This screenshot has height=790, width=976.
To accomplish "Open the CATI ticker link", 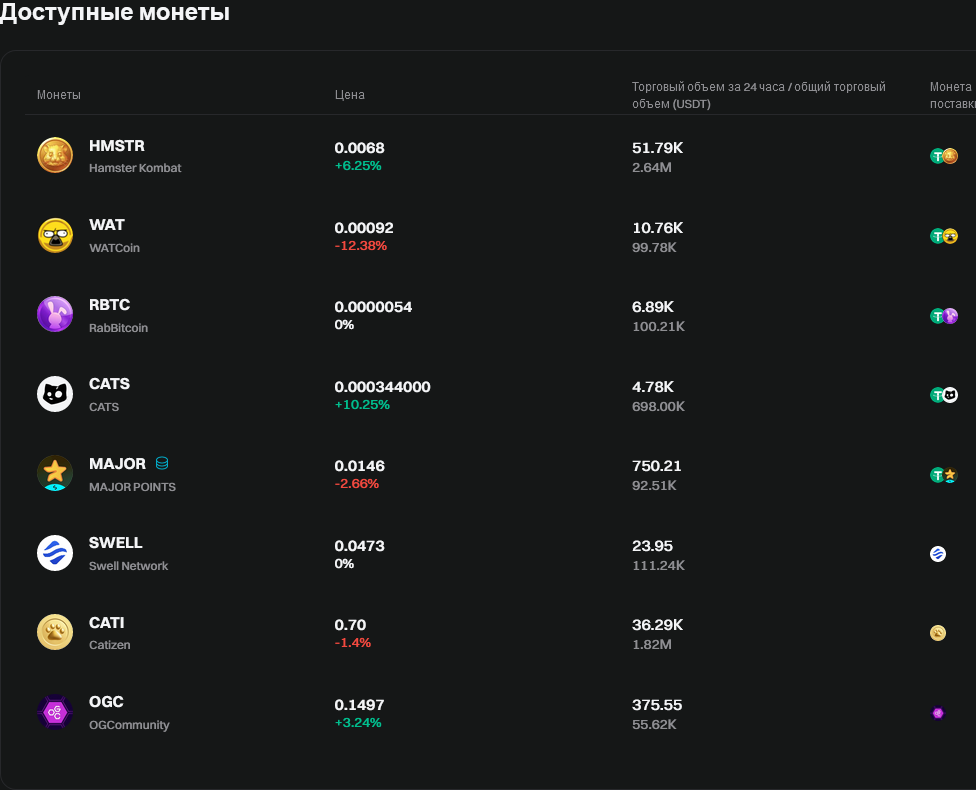I will pyautogui.click(x=107, y=623).
